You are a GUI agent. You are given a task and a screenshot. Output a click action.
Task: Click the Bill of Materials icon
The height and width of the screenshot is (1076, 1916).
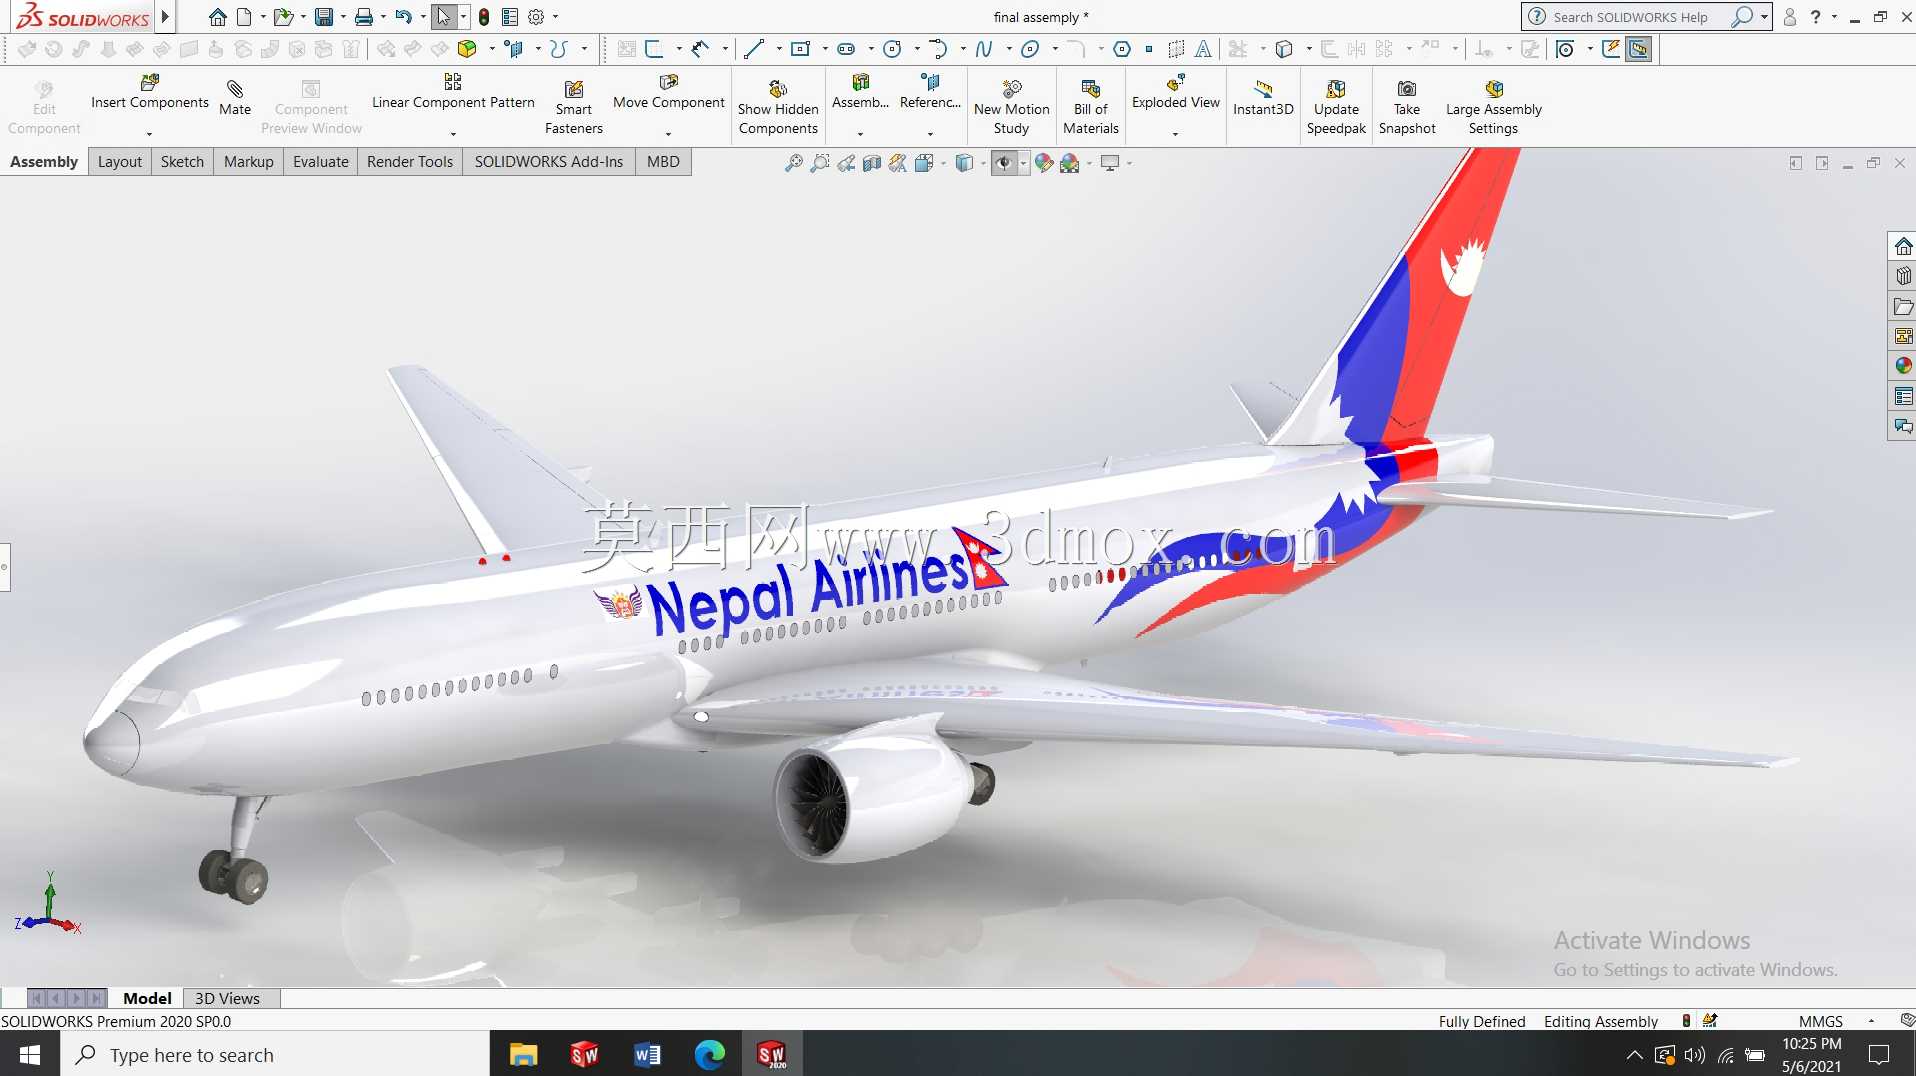pyautogui.click(x=1091, y=88)
